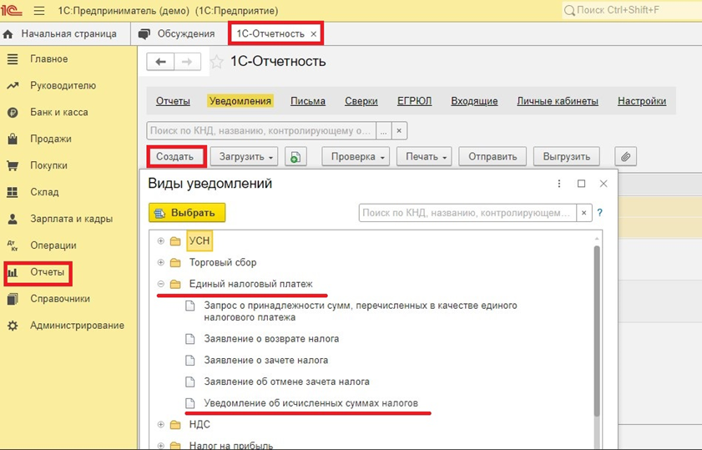Open the main hamburger menu
Image resolution: width=702 pixels, height=450 pixels.
[x=39, y=10]
